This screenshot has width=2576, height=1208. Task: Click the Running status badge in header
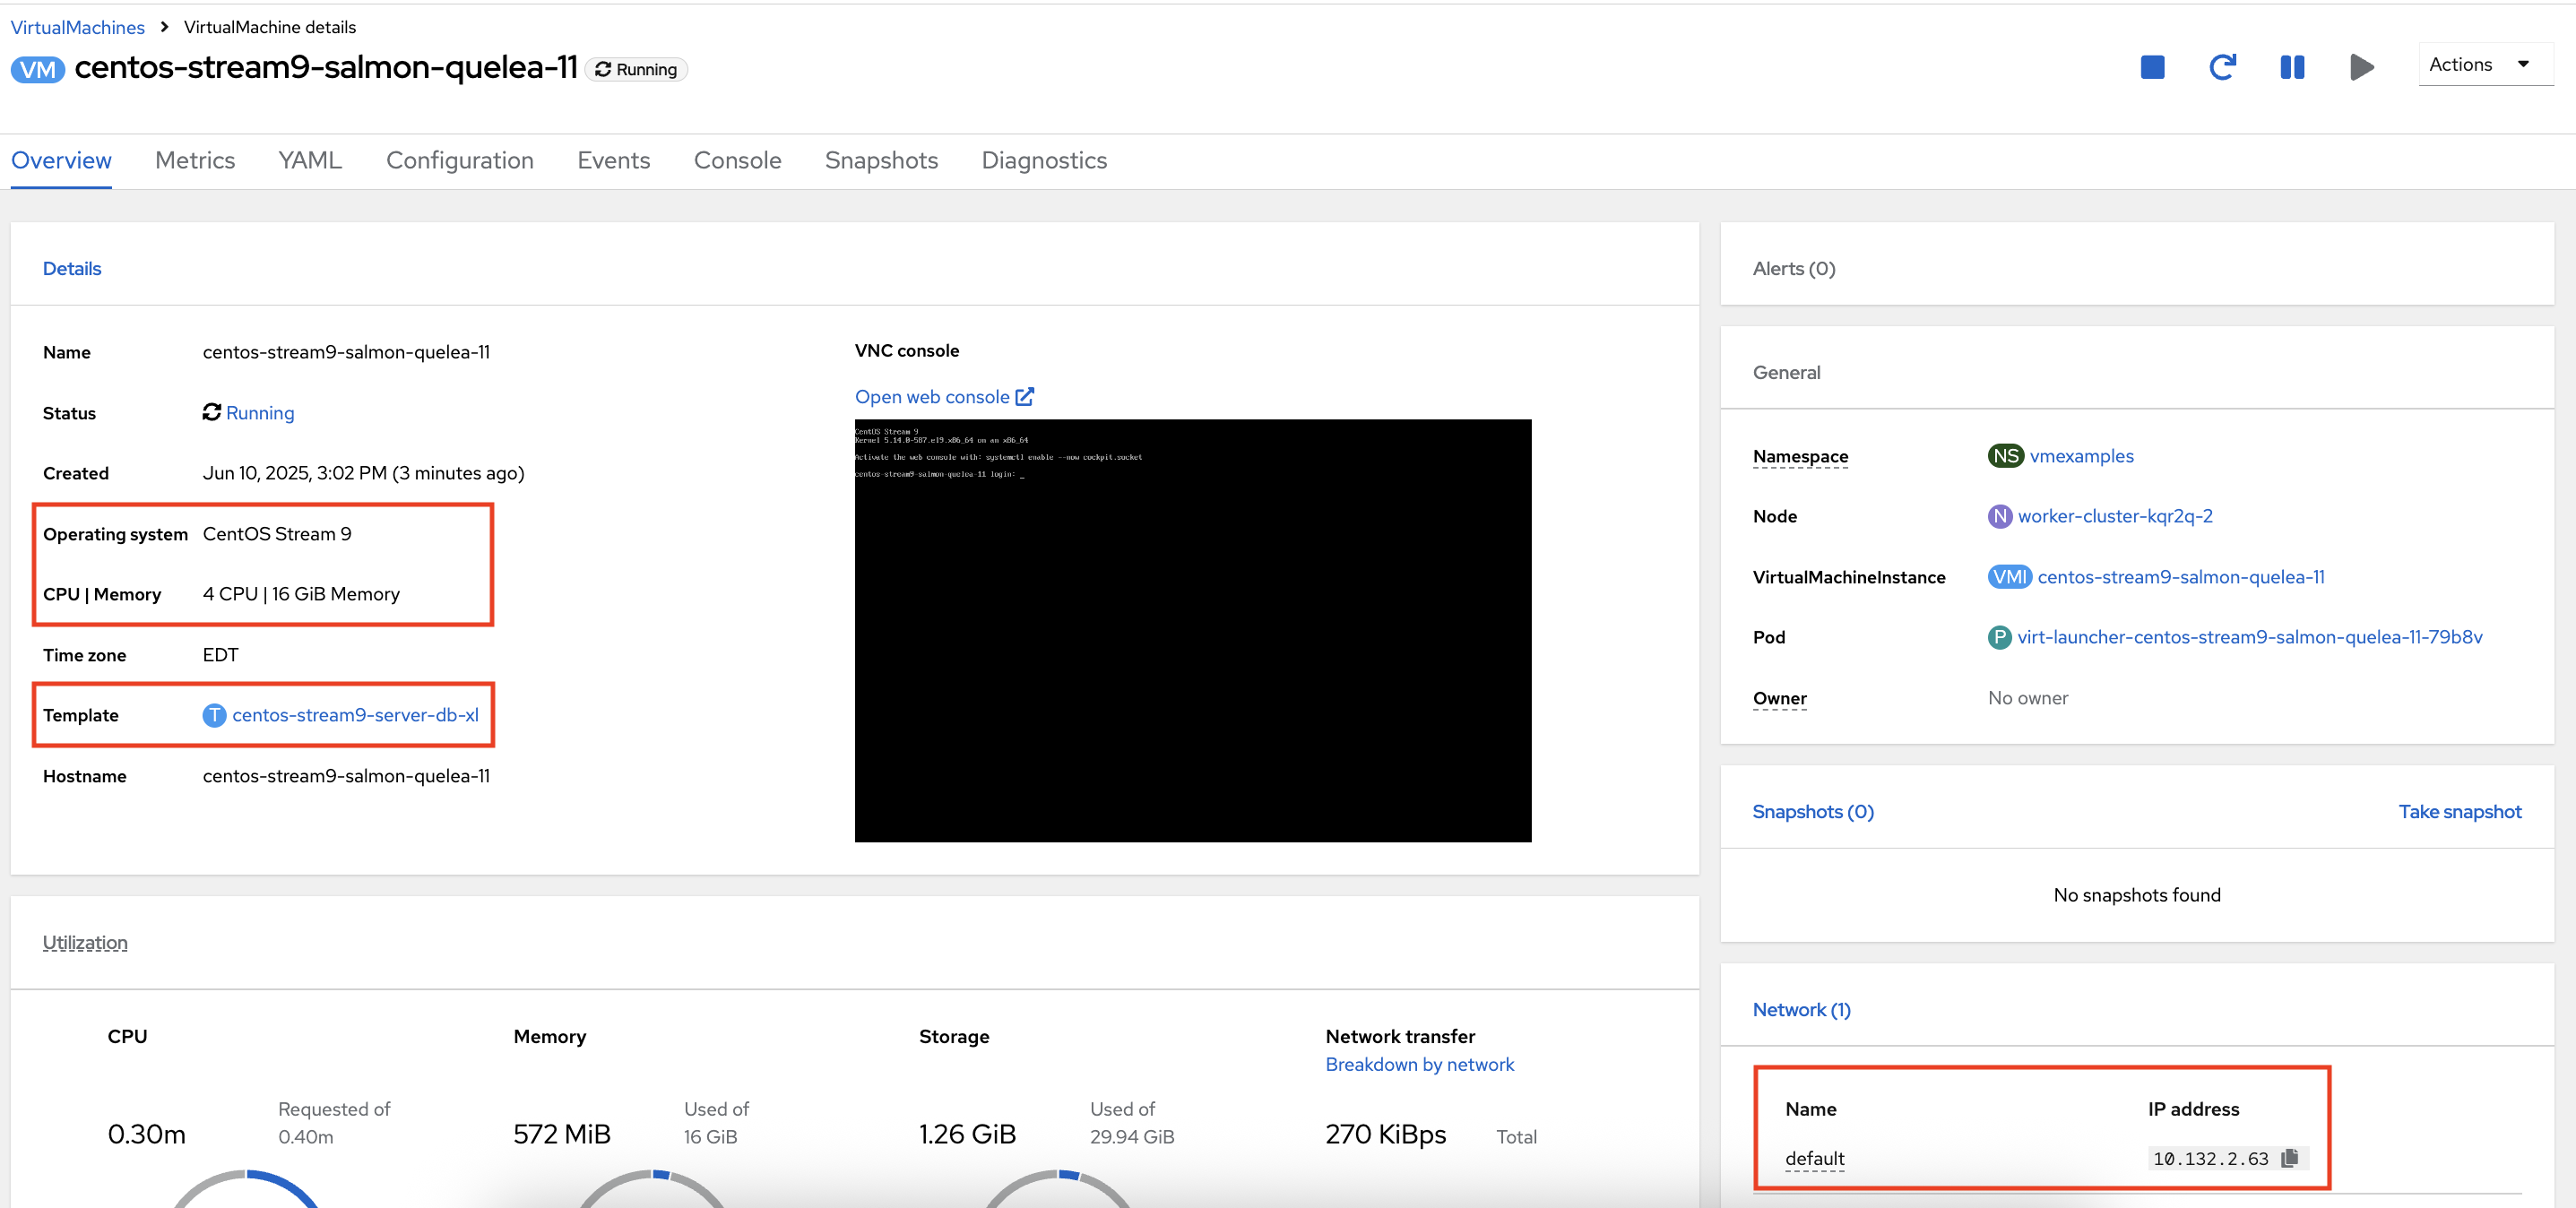tap(636, 69)
